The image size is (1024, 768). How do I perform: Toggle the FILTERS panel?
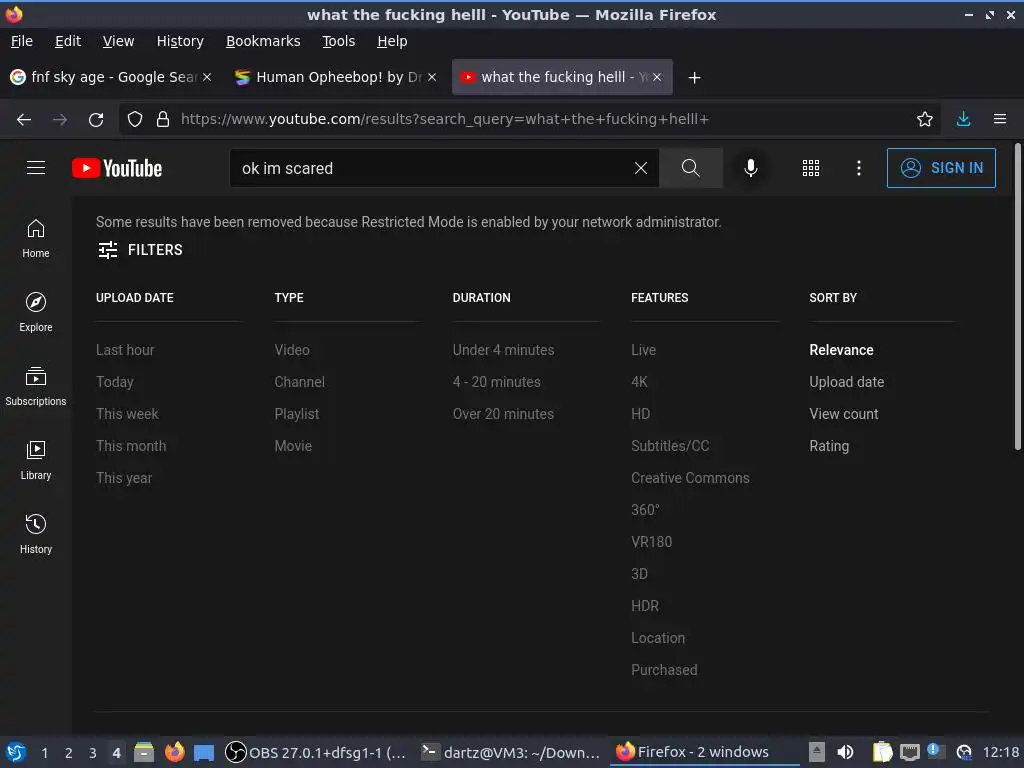(x=140, y=249)
